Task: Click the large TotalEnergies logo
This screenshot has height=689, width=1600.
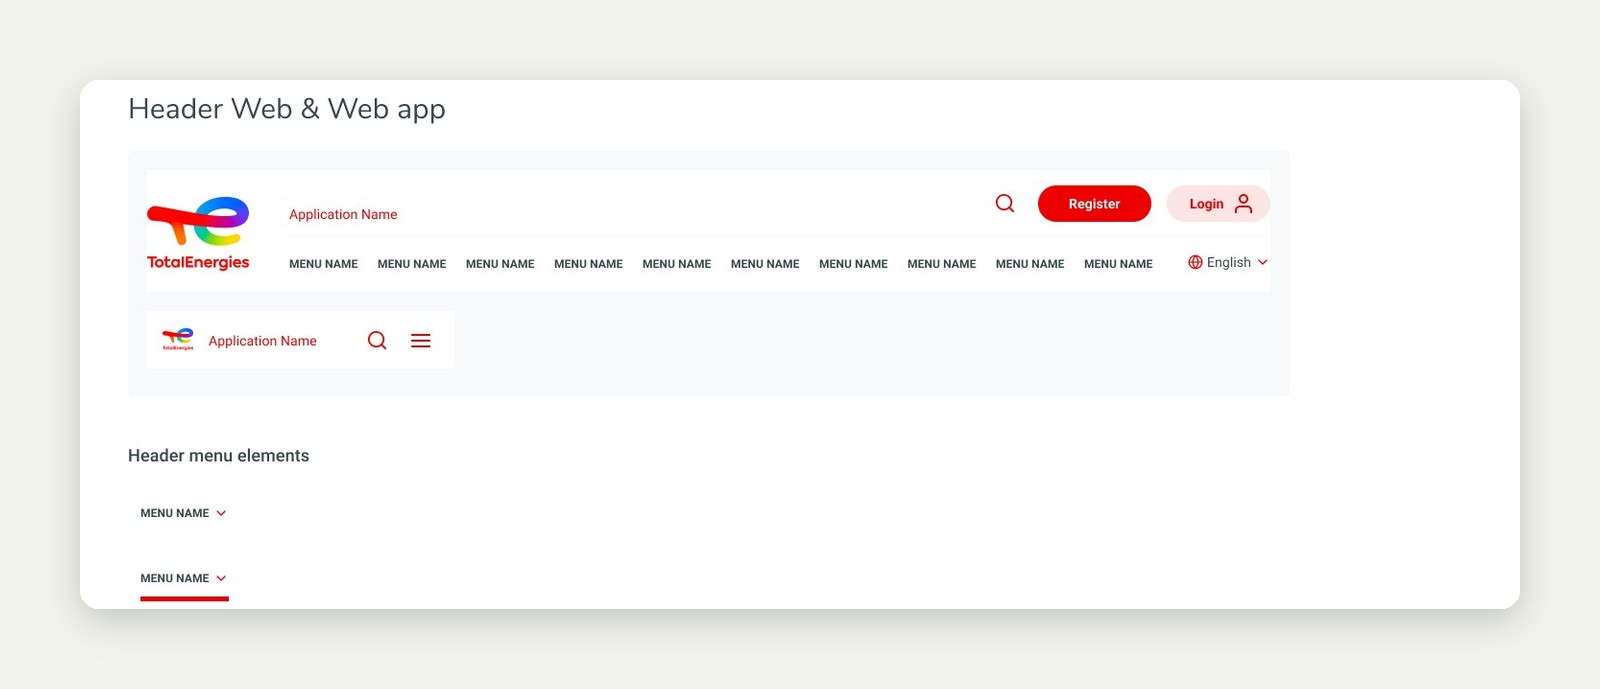Action: (x=198, y=233)
